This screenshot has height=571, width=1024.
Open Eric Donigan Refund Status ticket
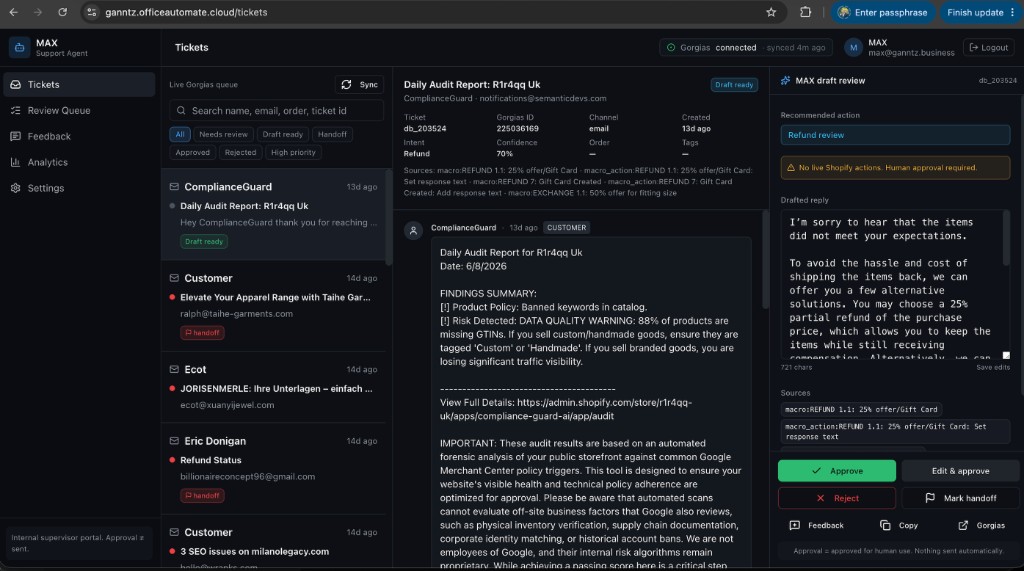(x=273, y=468)
